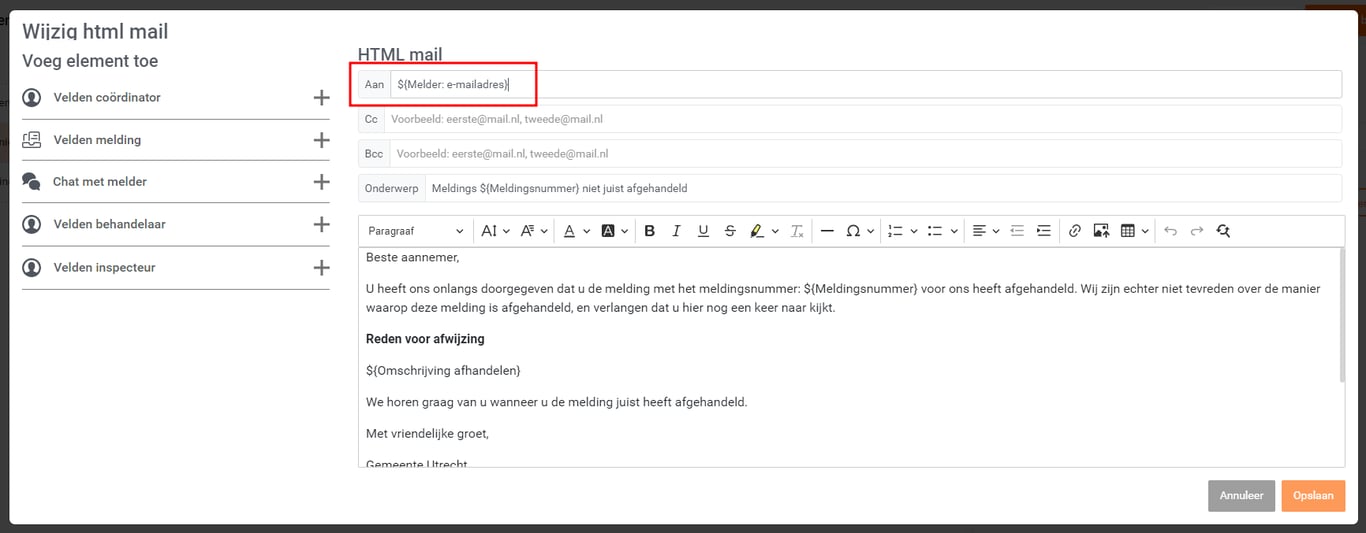This screenshot has width=1366, height=533.
Task: Increase indent of the paragraph
Action: 1044,231
